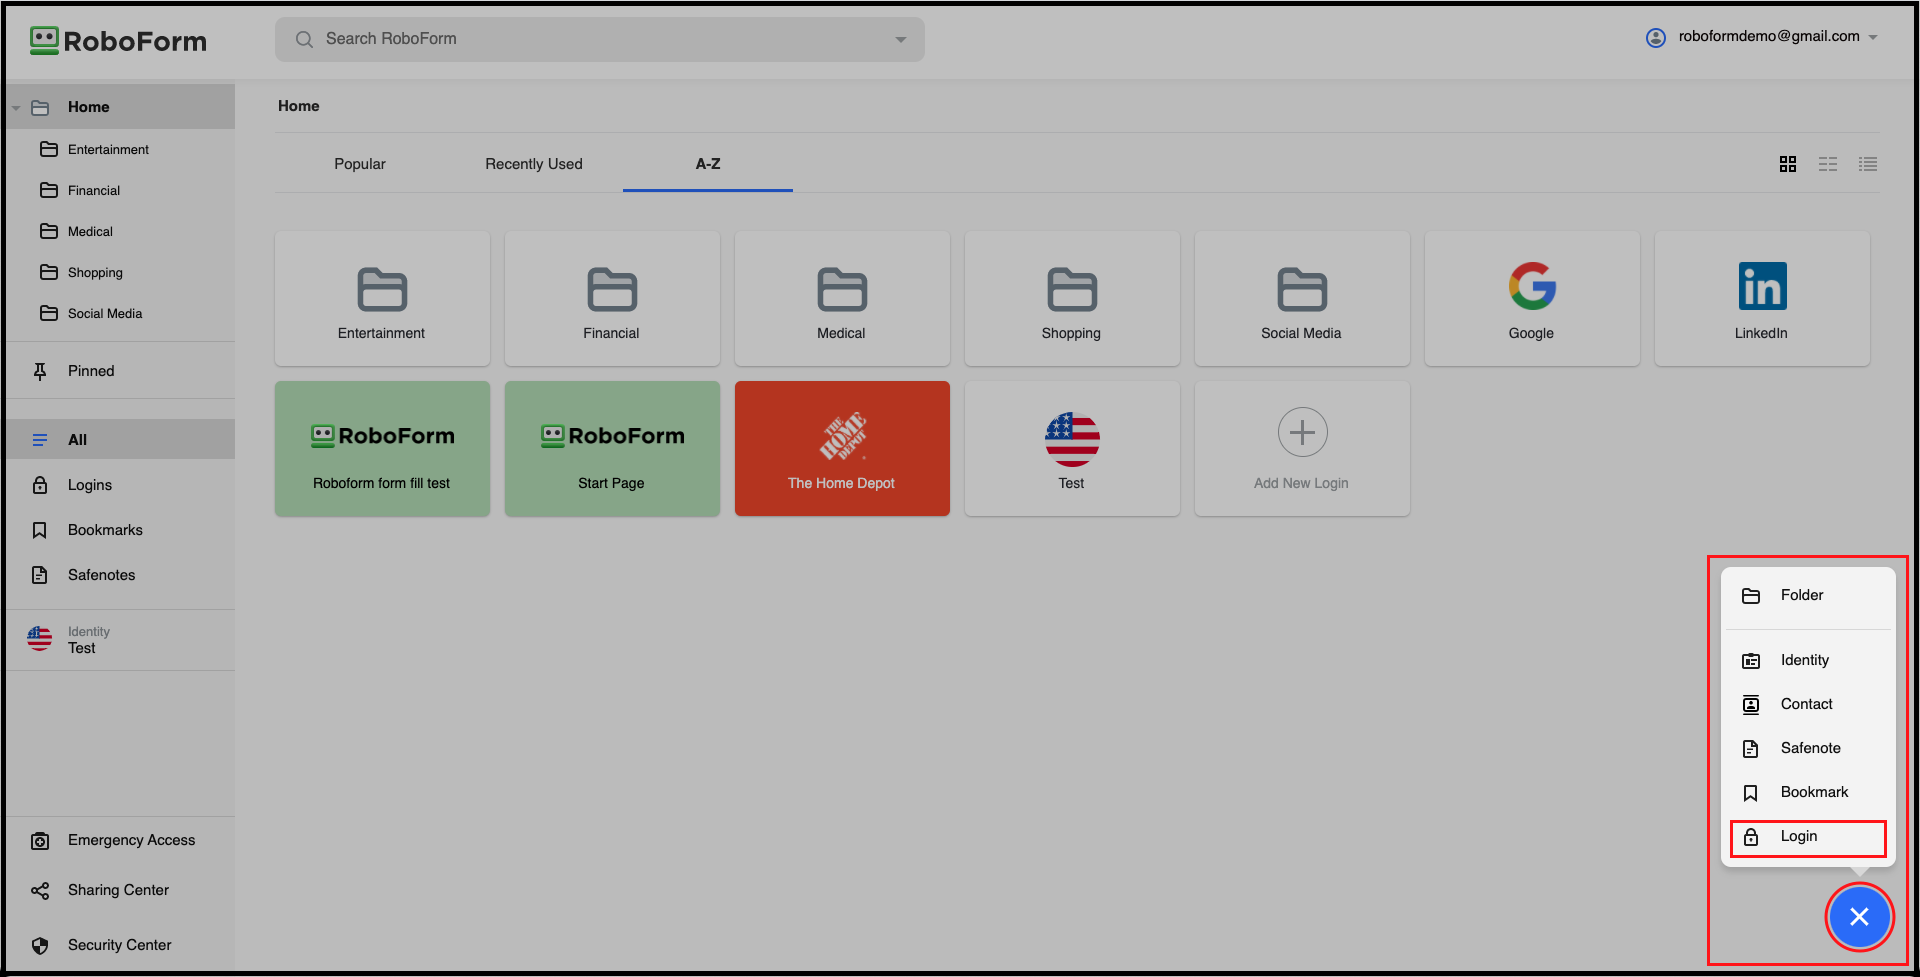Close the blue floating action menu
Screen dimensions: 1920x977
pos(1859,917)
